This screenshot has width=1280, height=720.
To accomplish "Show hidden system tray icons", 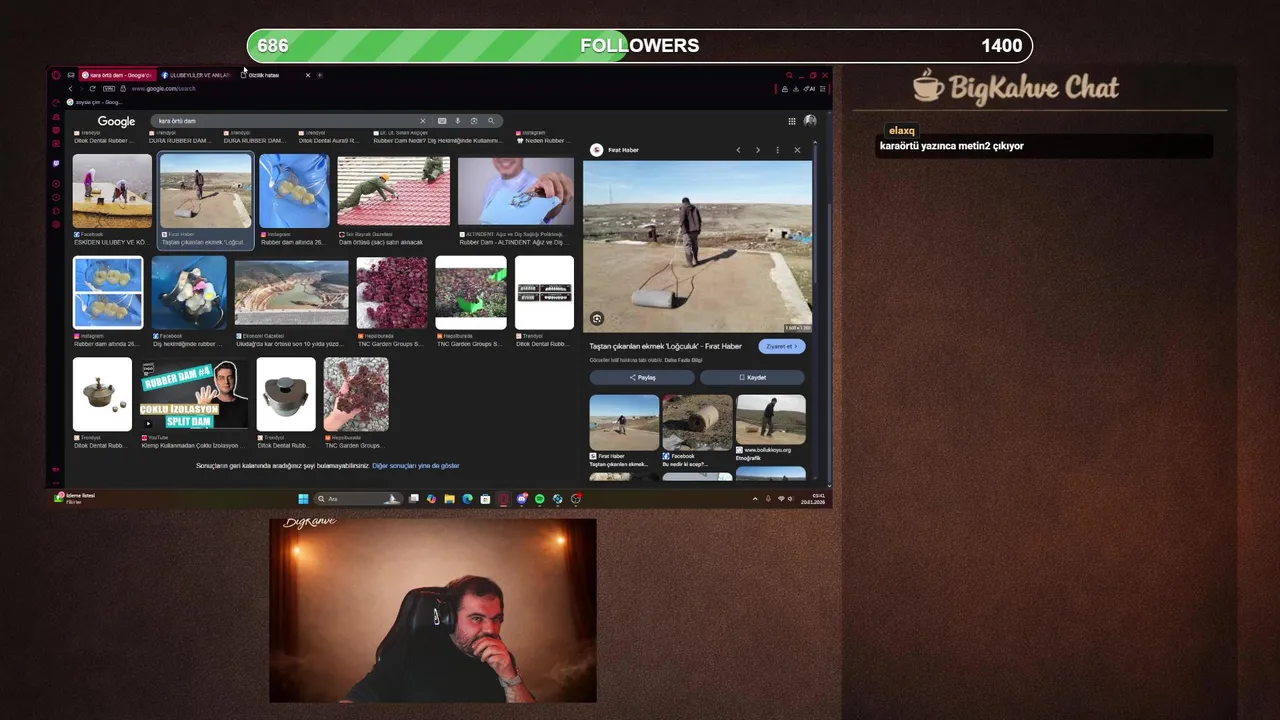I will coord(755,498).
